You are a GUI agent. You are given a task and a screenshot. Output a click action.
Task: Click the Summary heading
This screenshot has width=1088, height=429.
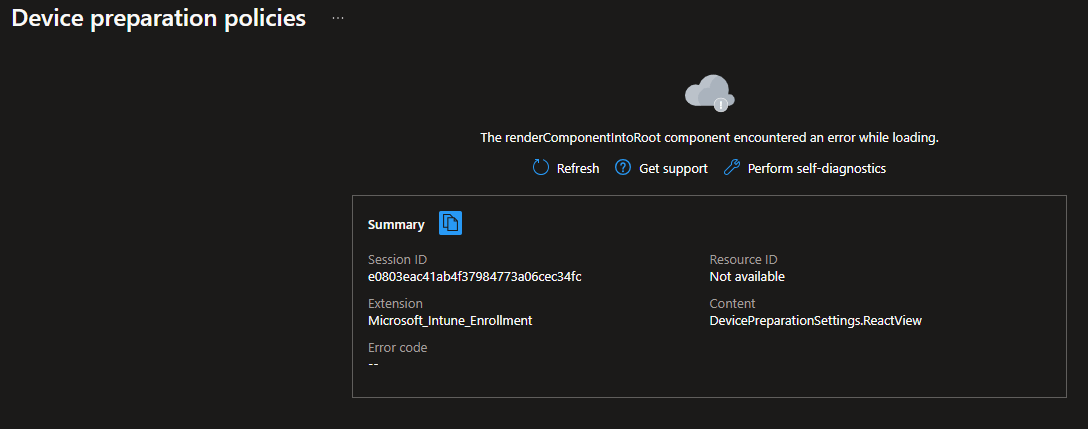396,225
